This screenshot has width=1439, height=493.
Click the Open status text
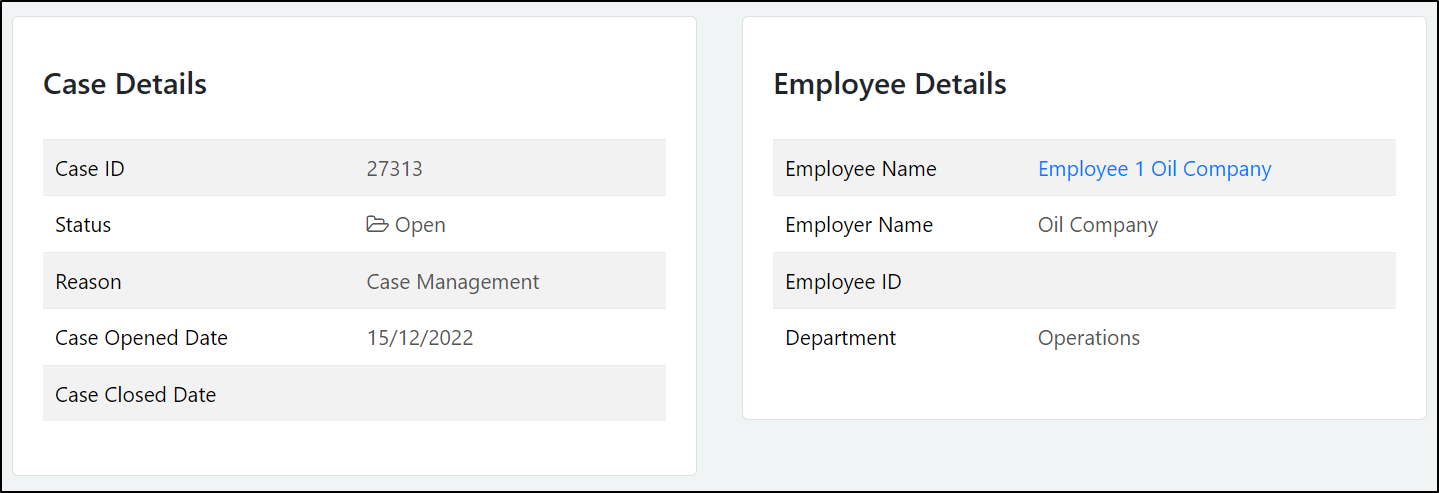point(420,225)
